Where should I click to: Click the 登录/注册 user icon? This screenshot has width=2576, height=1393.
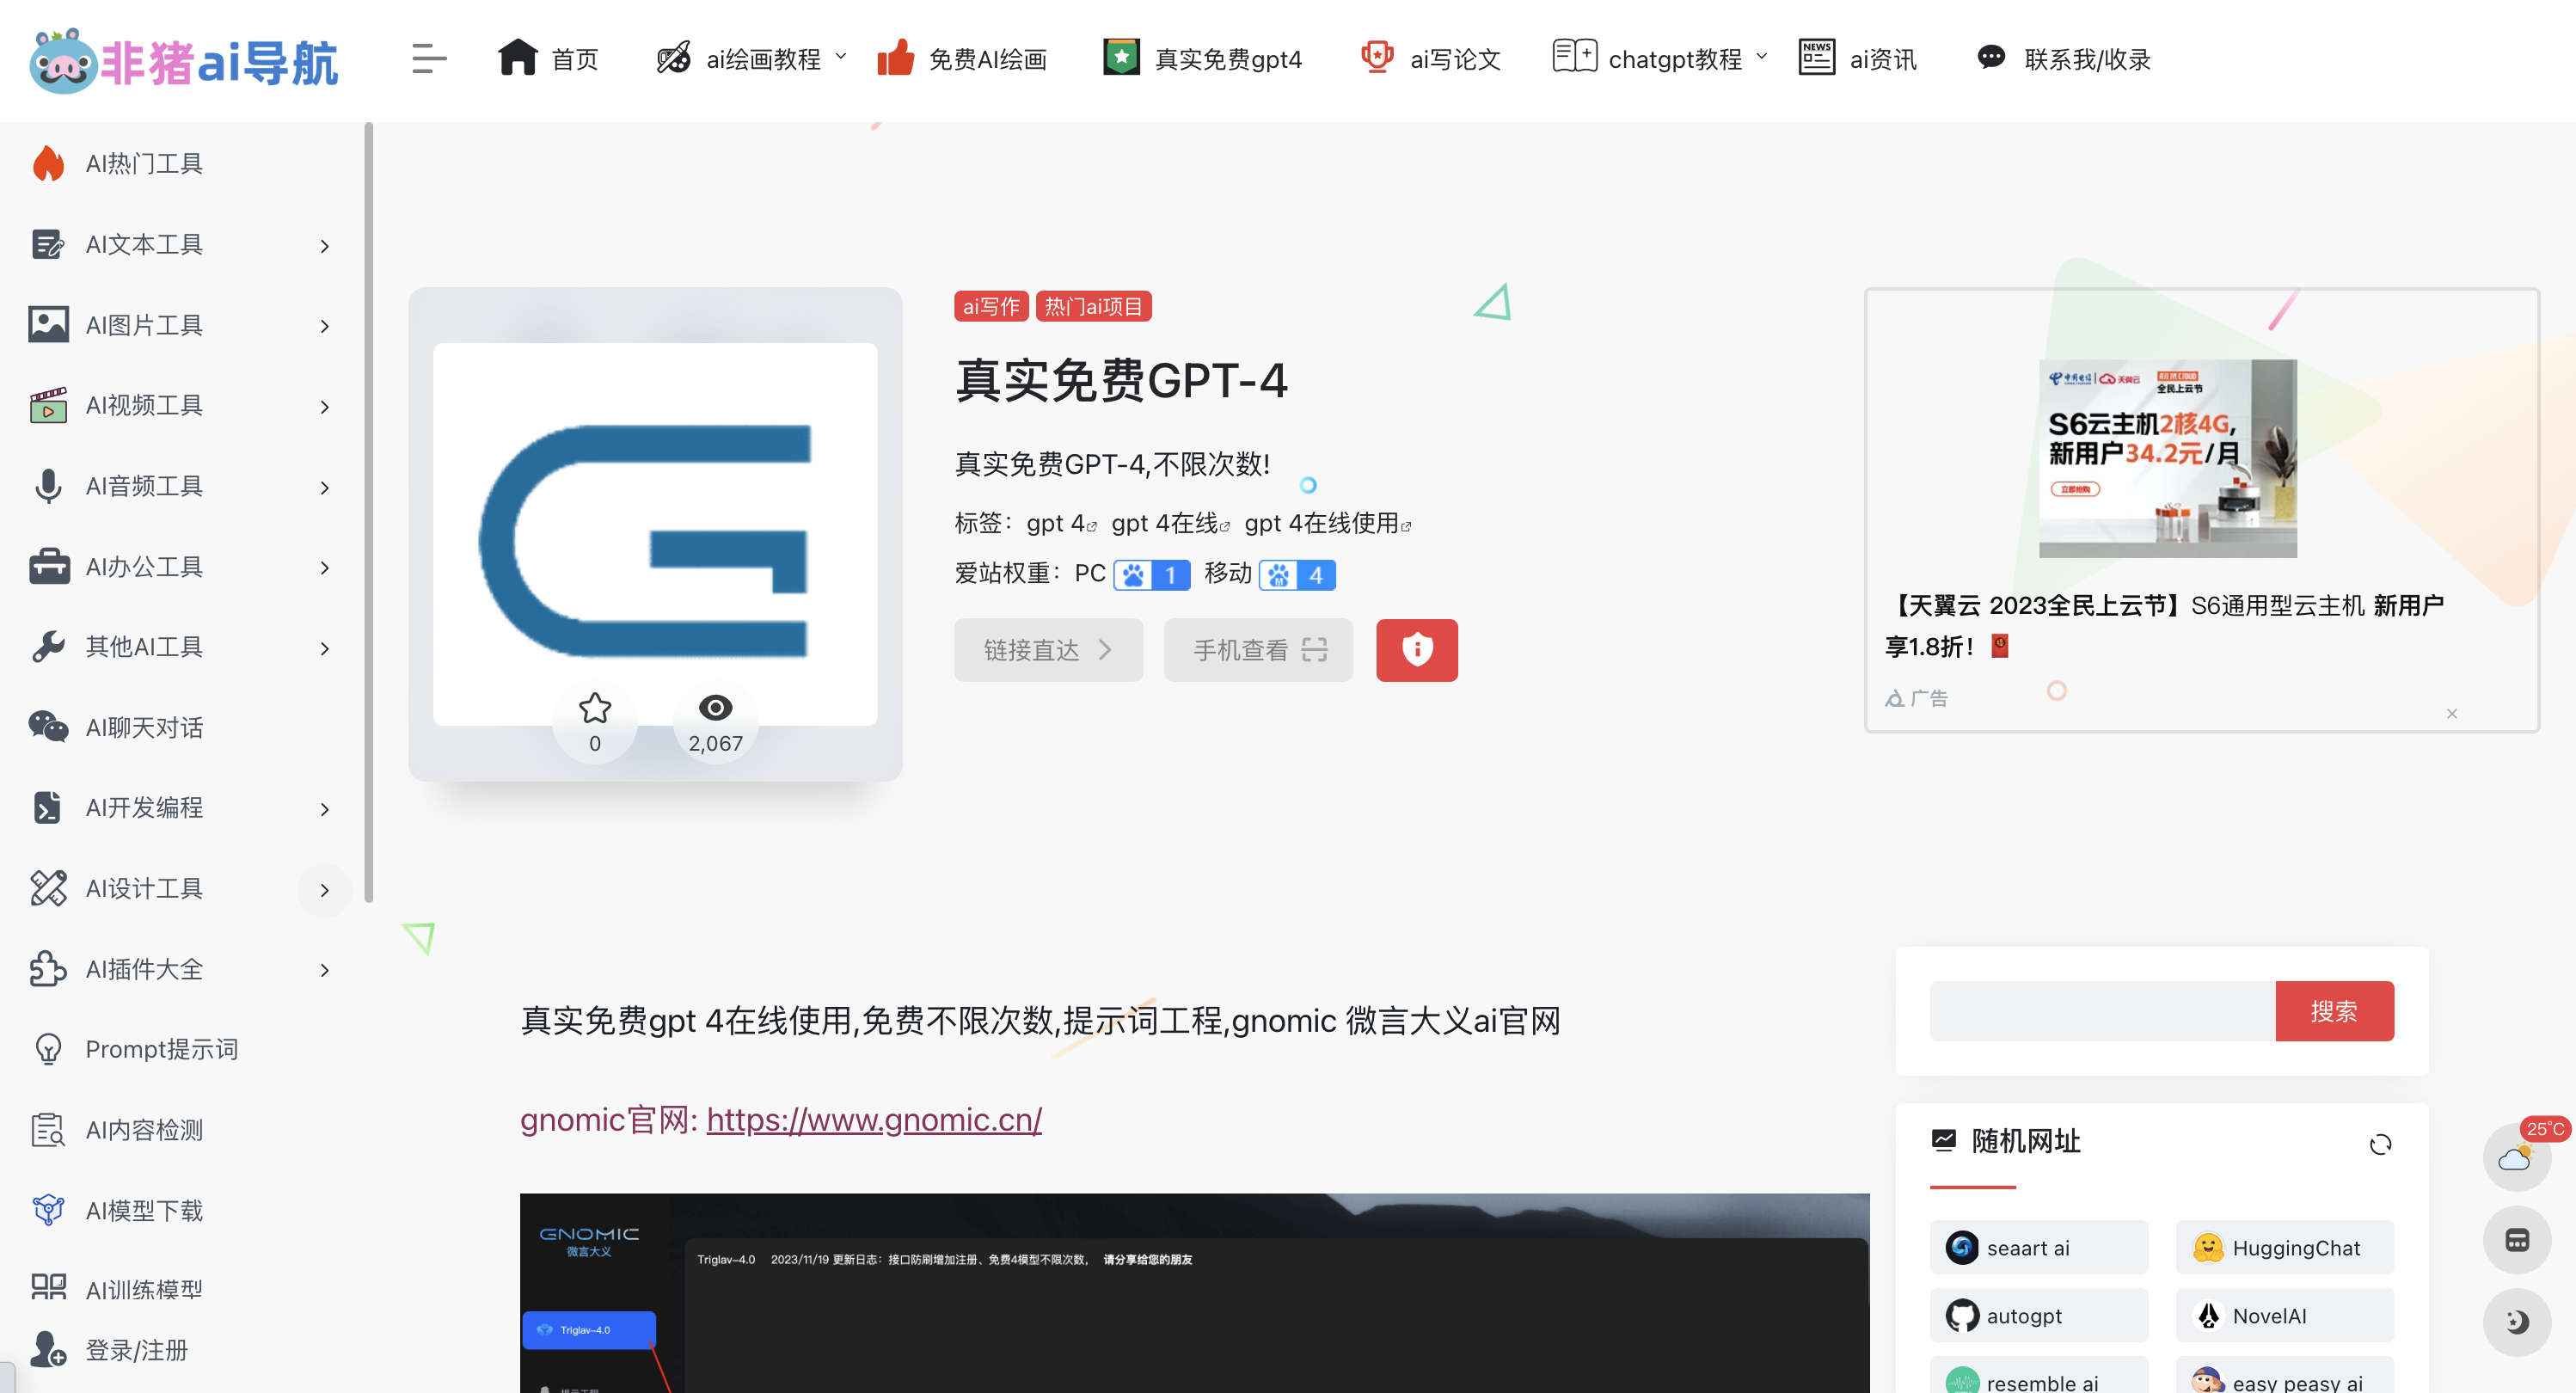pyautogui.click(x=48, y=1349)
